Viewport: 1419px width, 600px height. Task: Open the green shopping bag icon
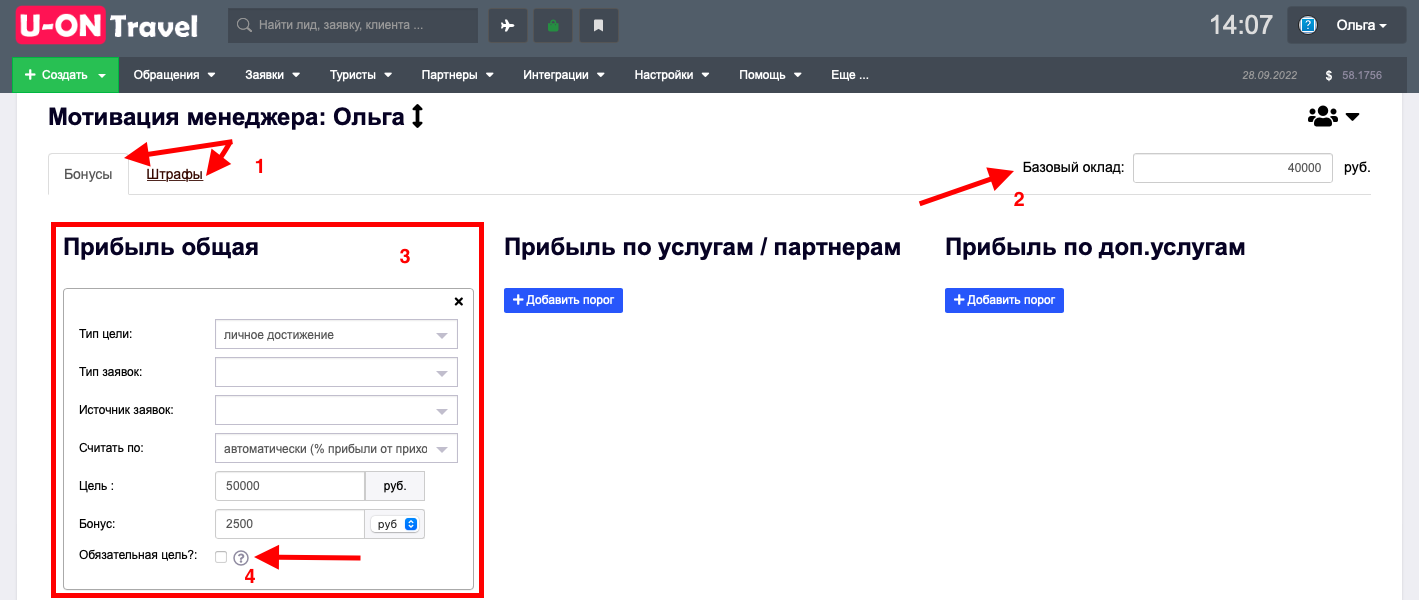click(553, 26)
